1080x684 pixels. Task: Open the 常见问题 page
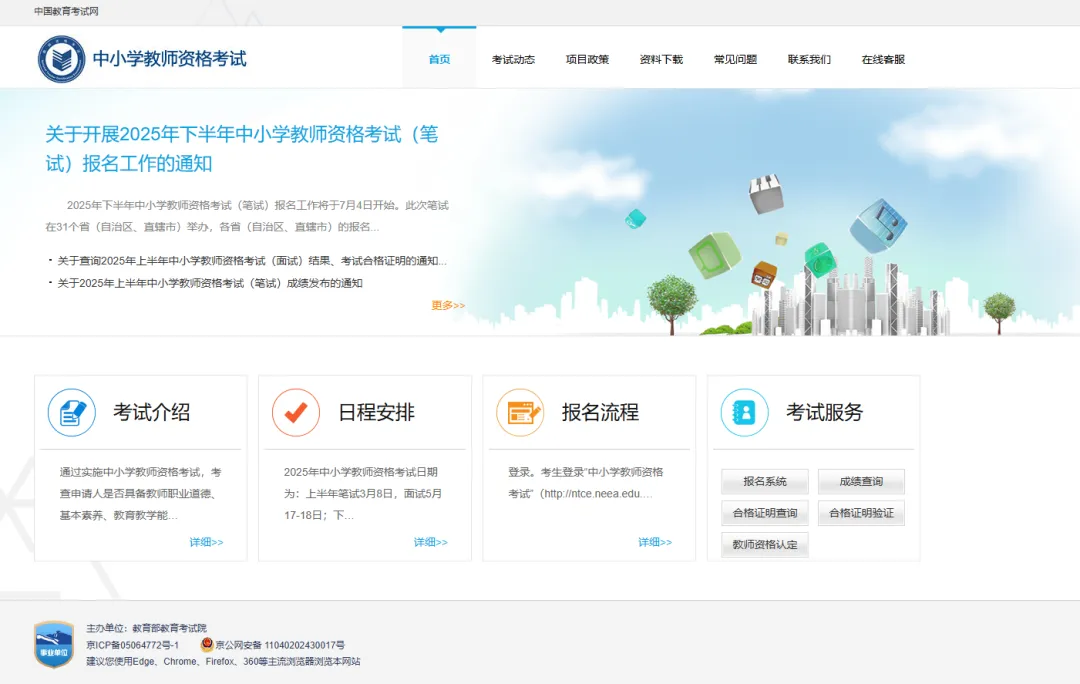point(735,59)
